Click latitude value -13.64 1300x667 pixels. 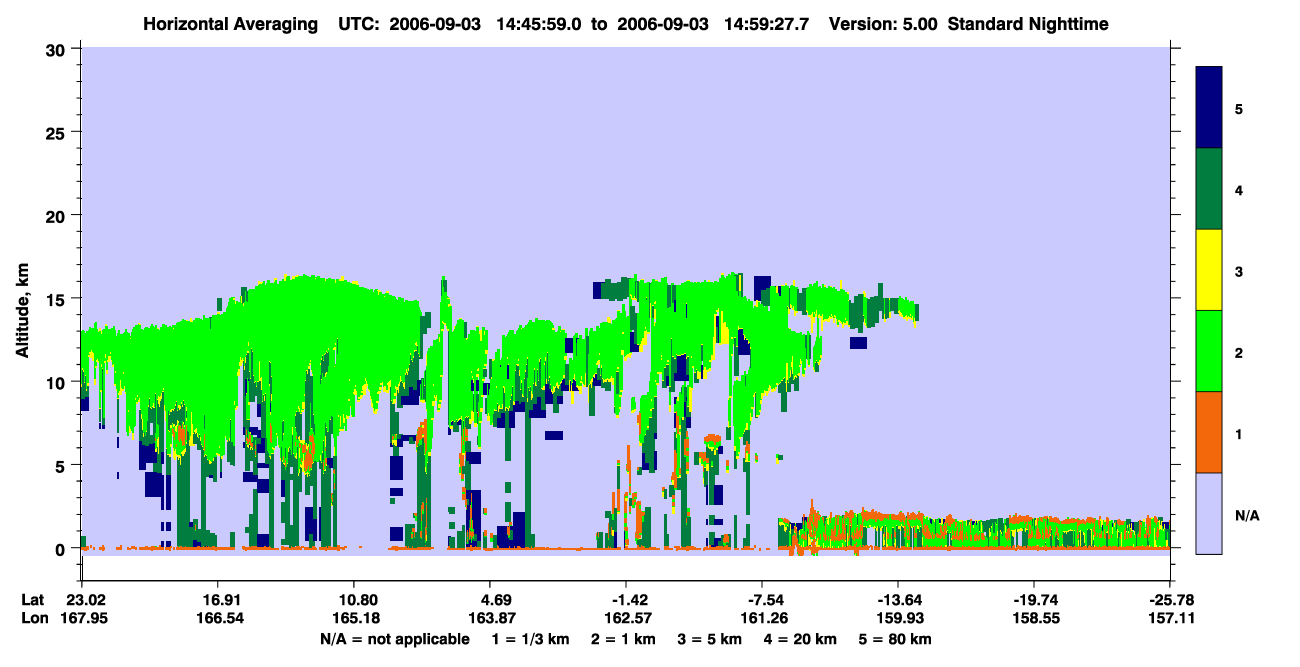898,600
